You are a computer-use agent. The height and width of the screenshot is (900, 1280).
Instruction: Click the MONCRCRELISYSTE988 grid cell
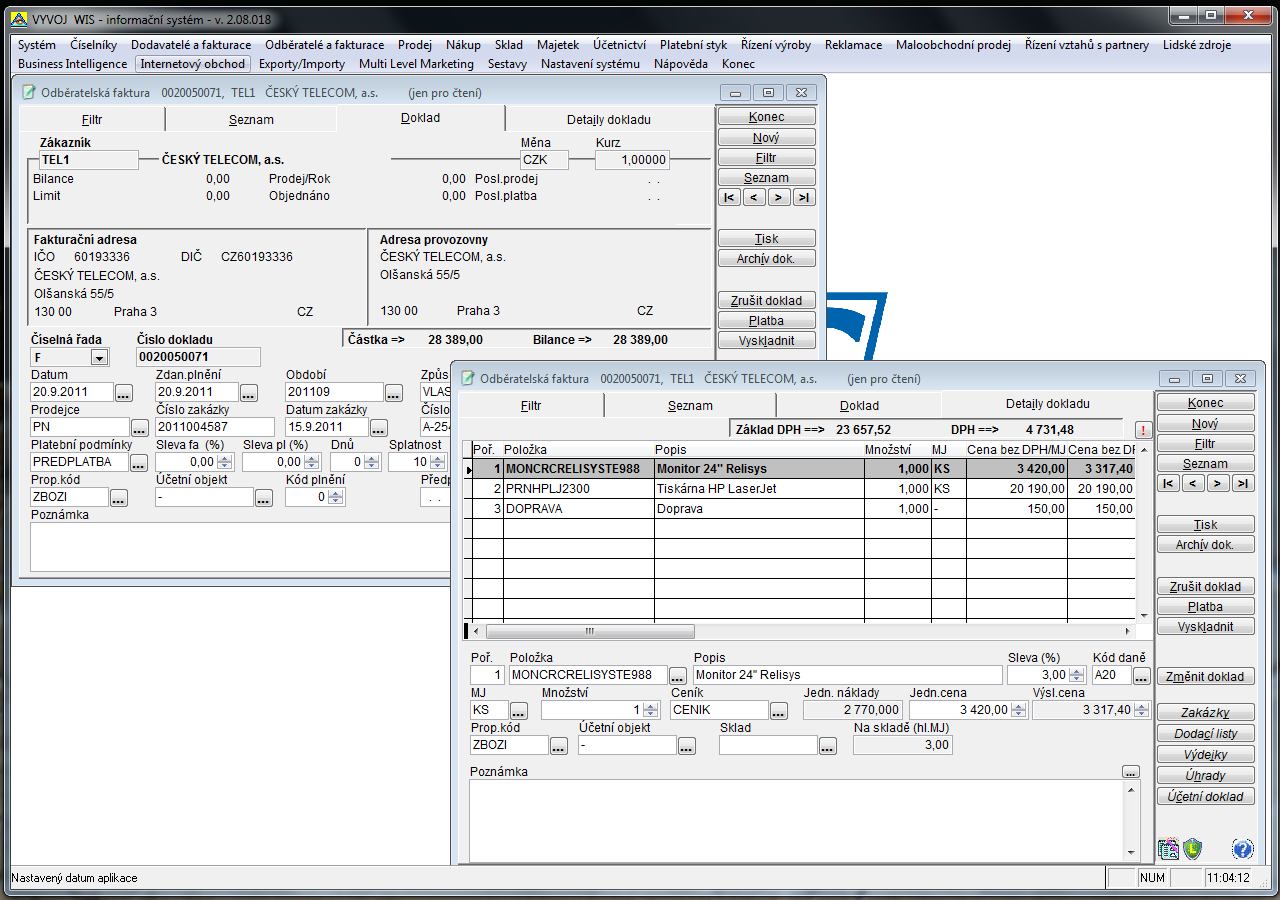click(x=578, y=469)
